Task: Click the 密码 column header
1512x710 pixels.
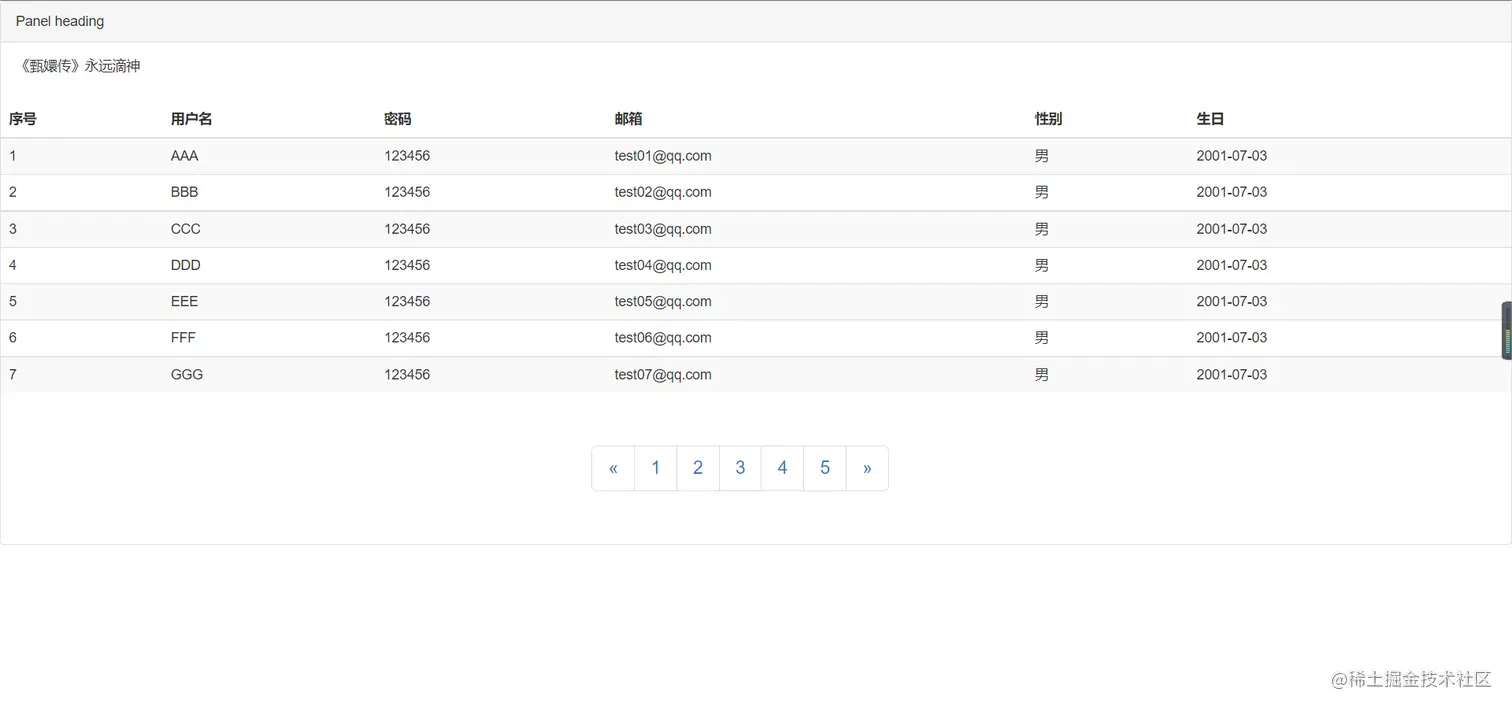Action: click(x=398, y=119)
